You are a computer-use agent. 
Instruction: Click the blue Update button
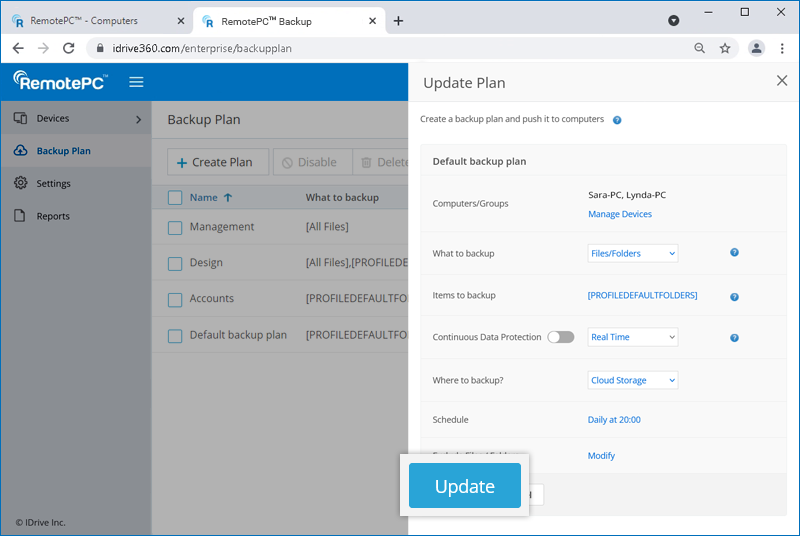click(465, 487)
